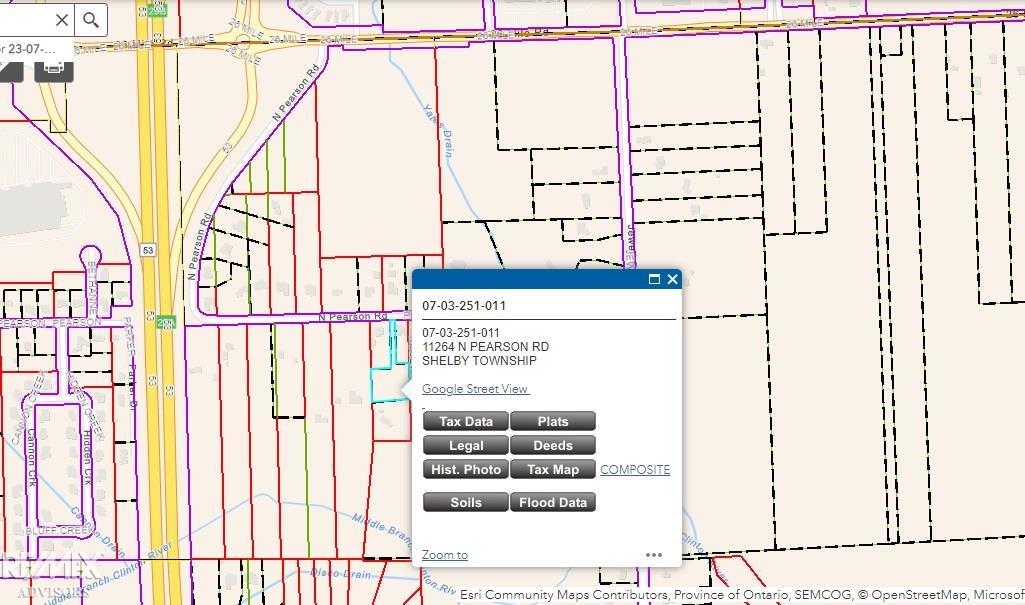Click the Deeds button
1025x605 pixels.
click(553, 446)
